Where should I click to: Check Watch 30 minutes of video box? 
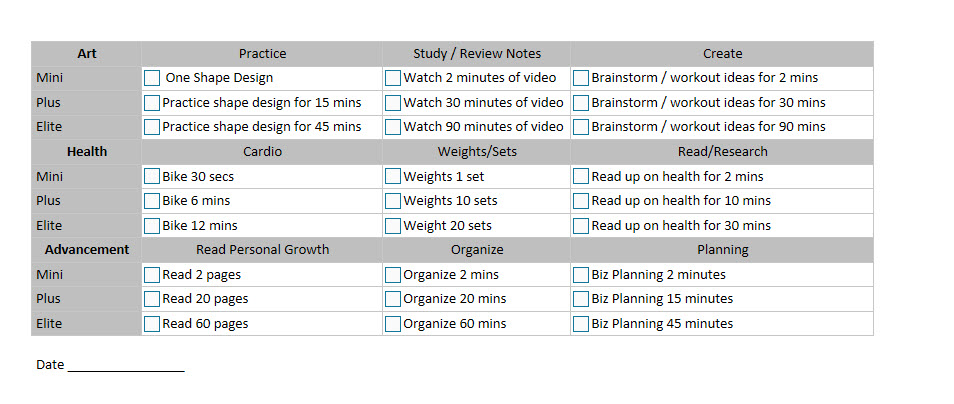click(x=393, y=102)
